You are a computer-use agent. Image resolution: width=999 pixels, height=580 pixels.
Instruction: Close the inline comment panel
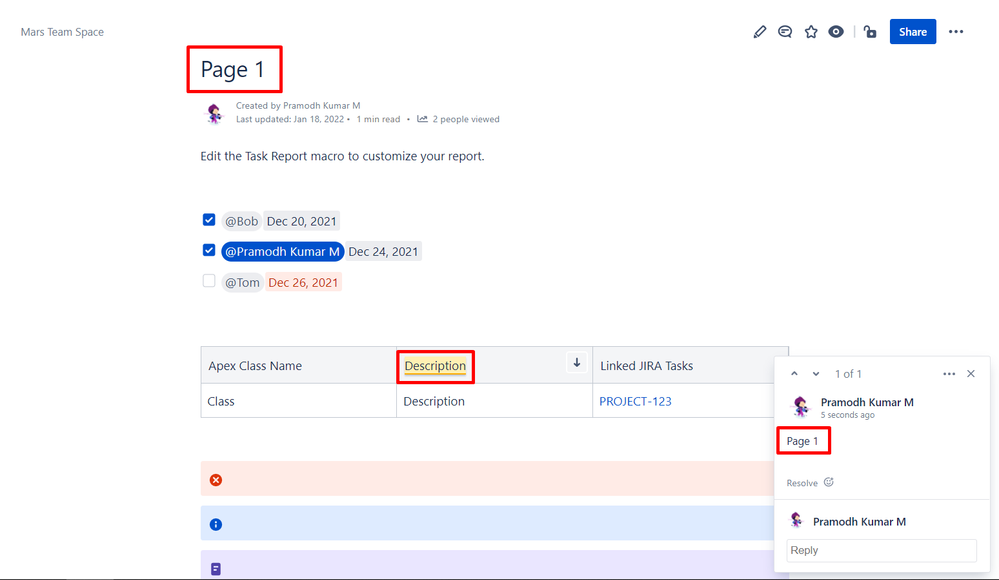click(x=971, y=373)
